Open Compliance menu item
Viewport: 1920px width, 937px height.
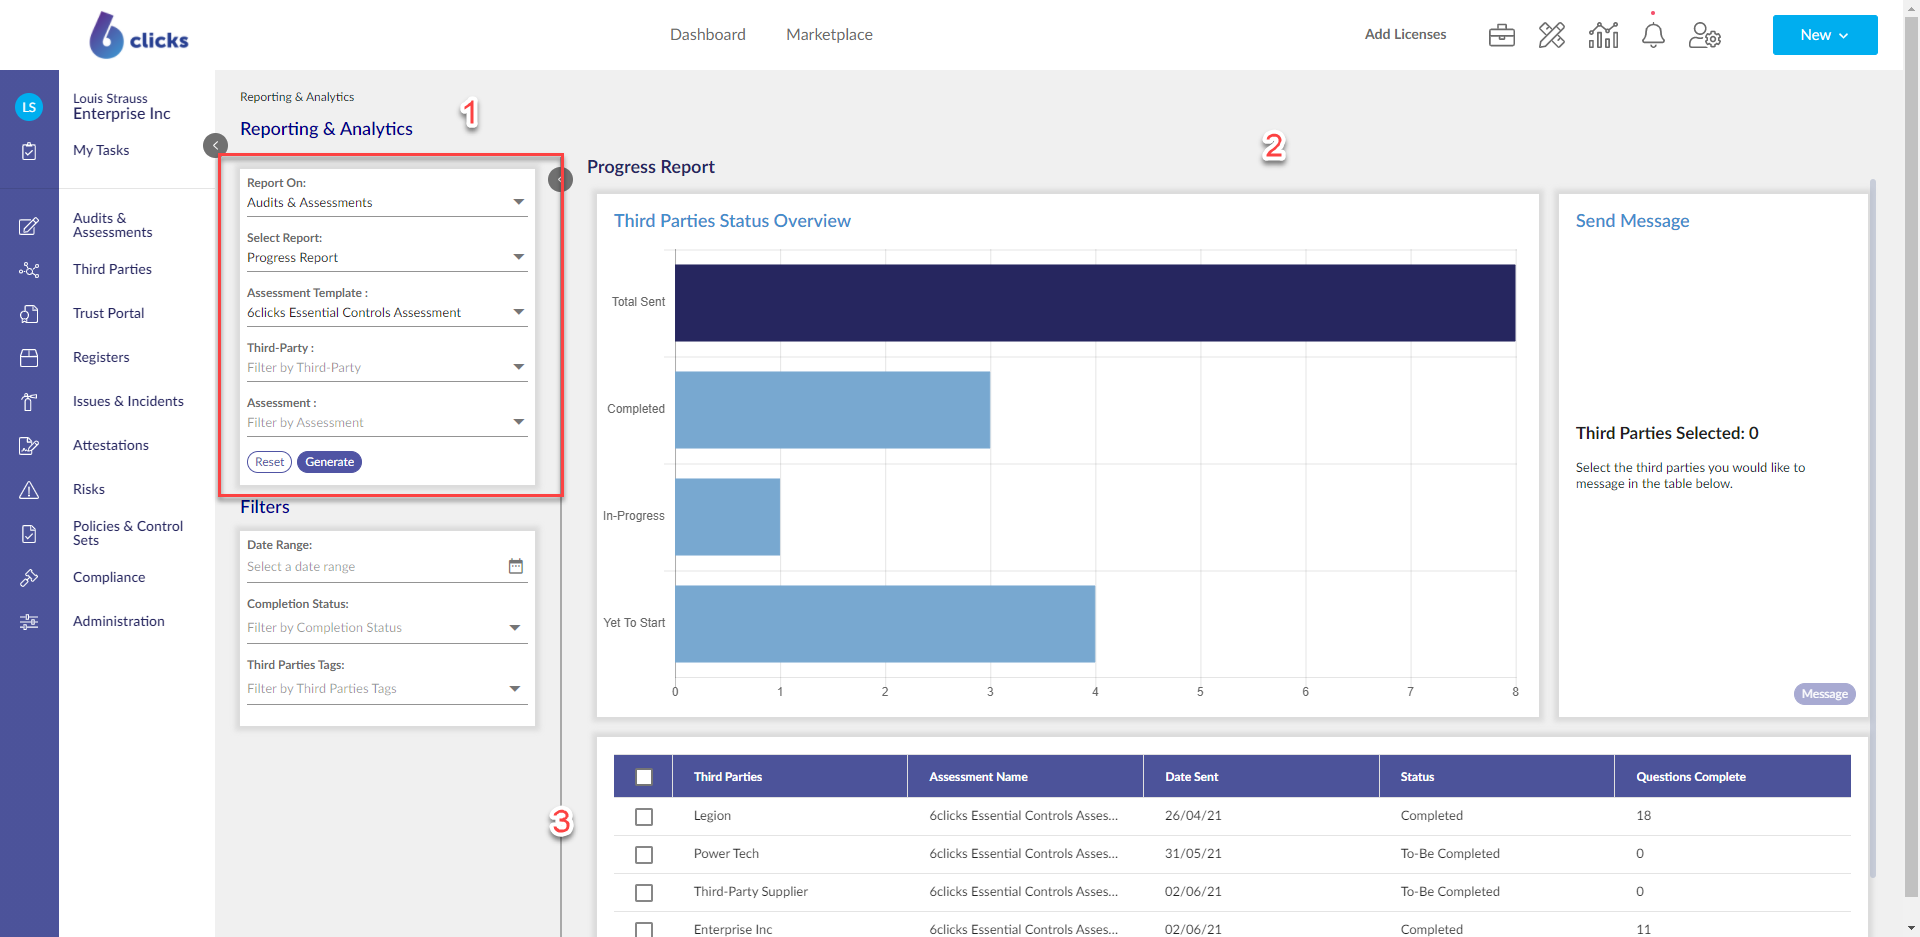[x=109, y=577]
